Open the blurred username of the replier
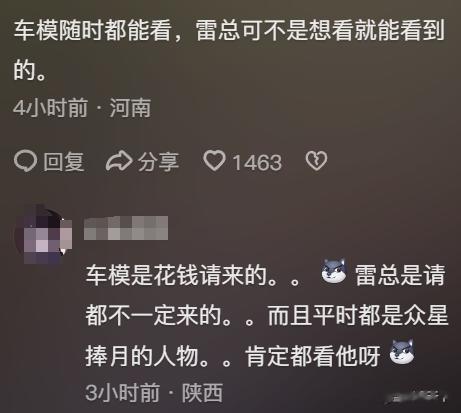Screen dimensions: 461x413 [x=126, y=228]
